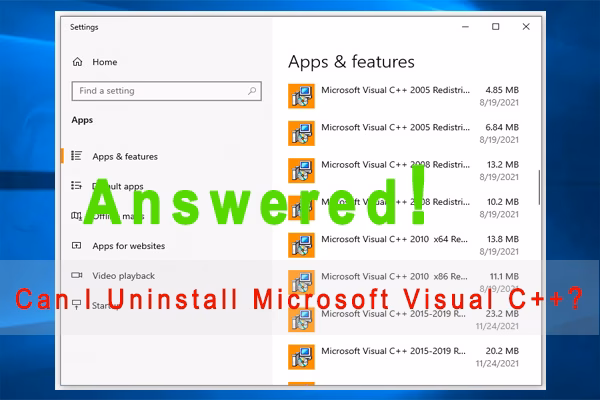600x400 pixels.
Task: Click the Apps & features list icon in sidebar
Action: (76, 156)
